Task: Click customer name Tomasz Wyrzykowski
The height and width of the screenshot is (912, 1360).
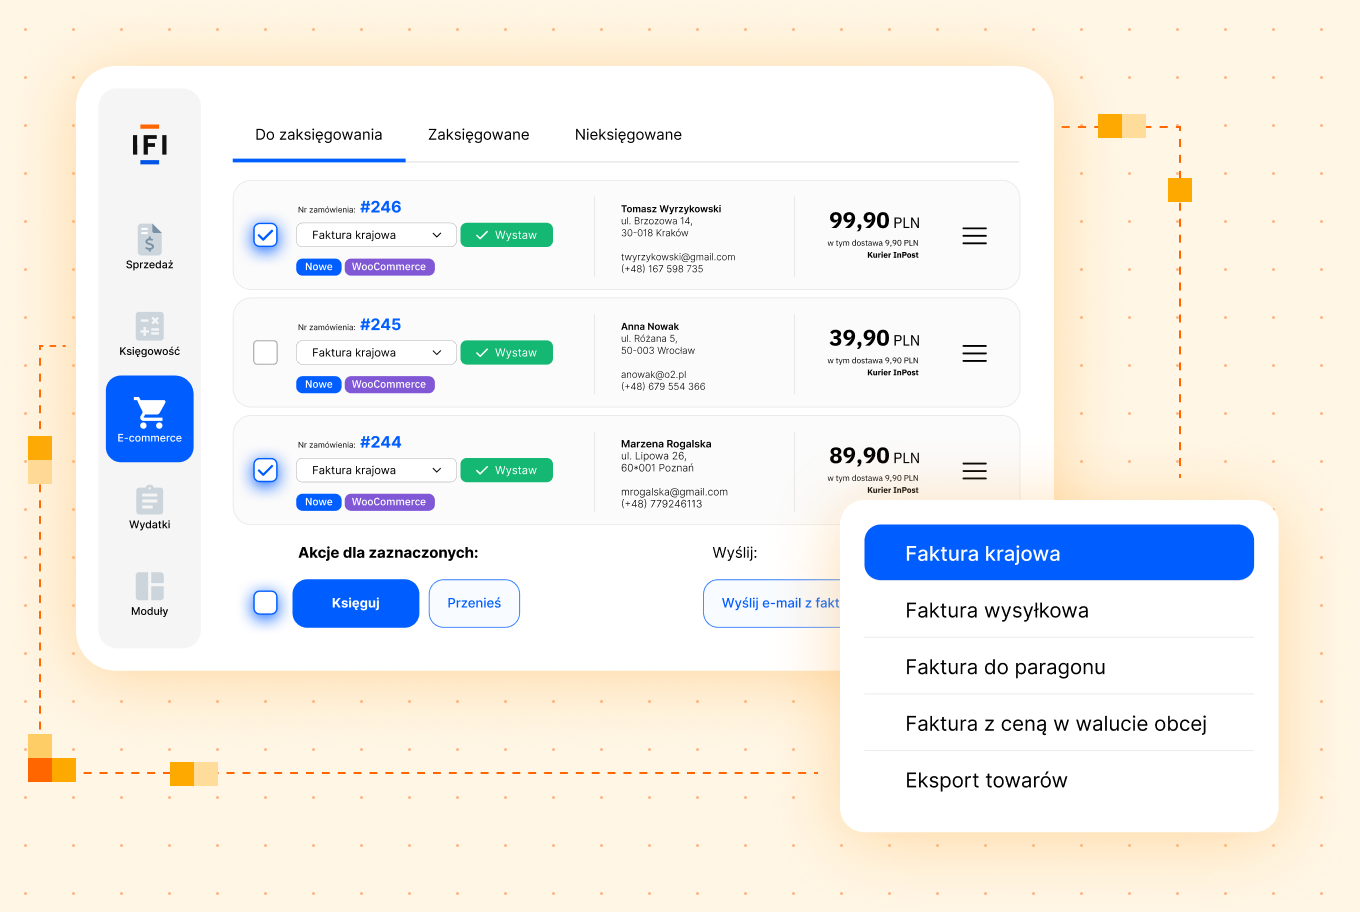Action: 671,209
